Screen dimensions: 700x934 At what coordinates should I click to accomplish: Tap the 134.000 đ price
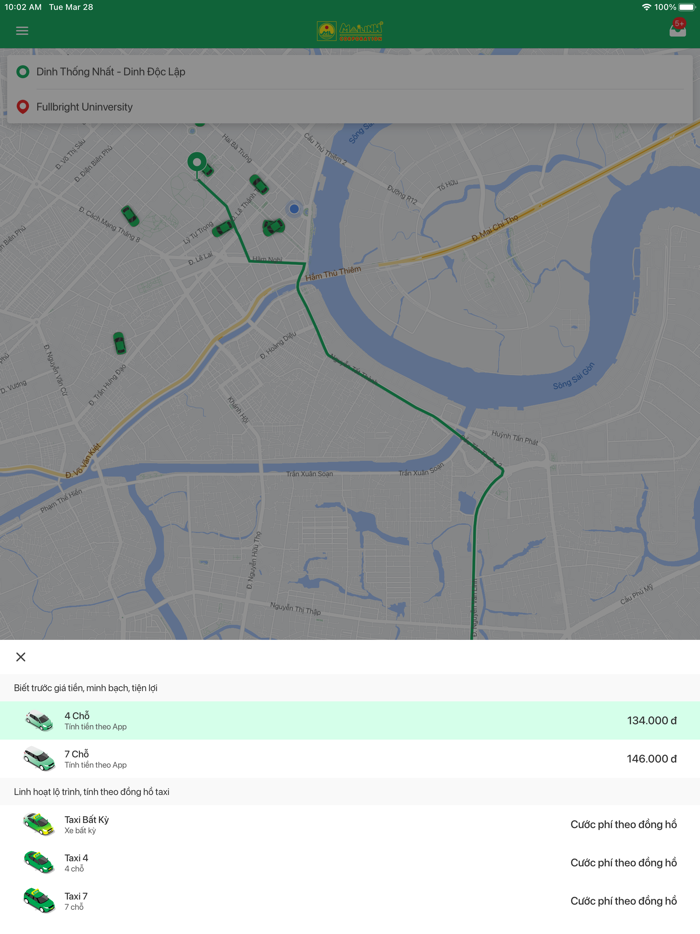[x=652, y=721]
